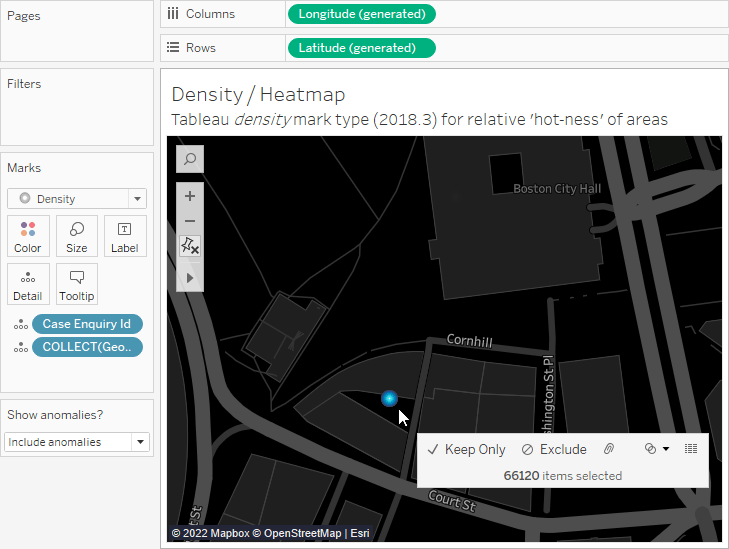Click paperclip group members icon

point(609,449)
